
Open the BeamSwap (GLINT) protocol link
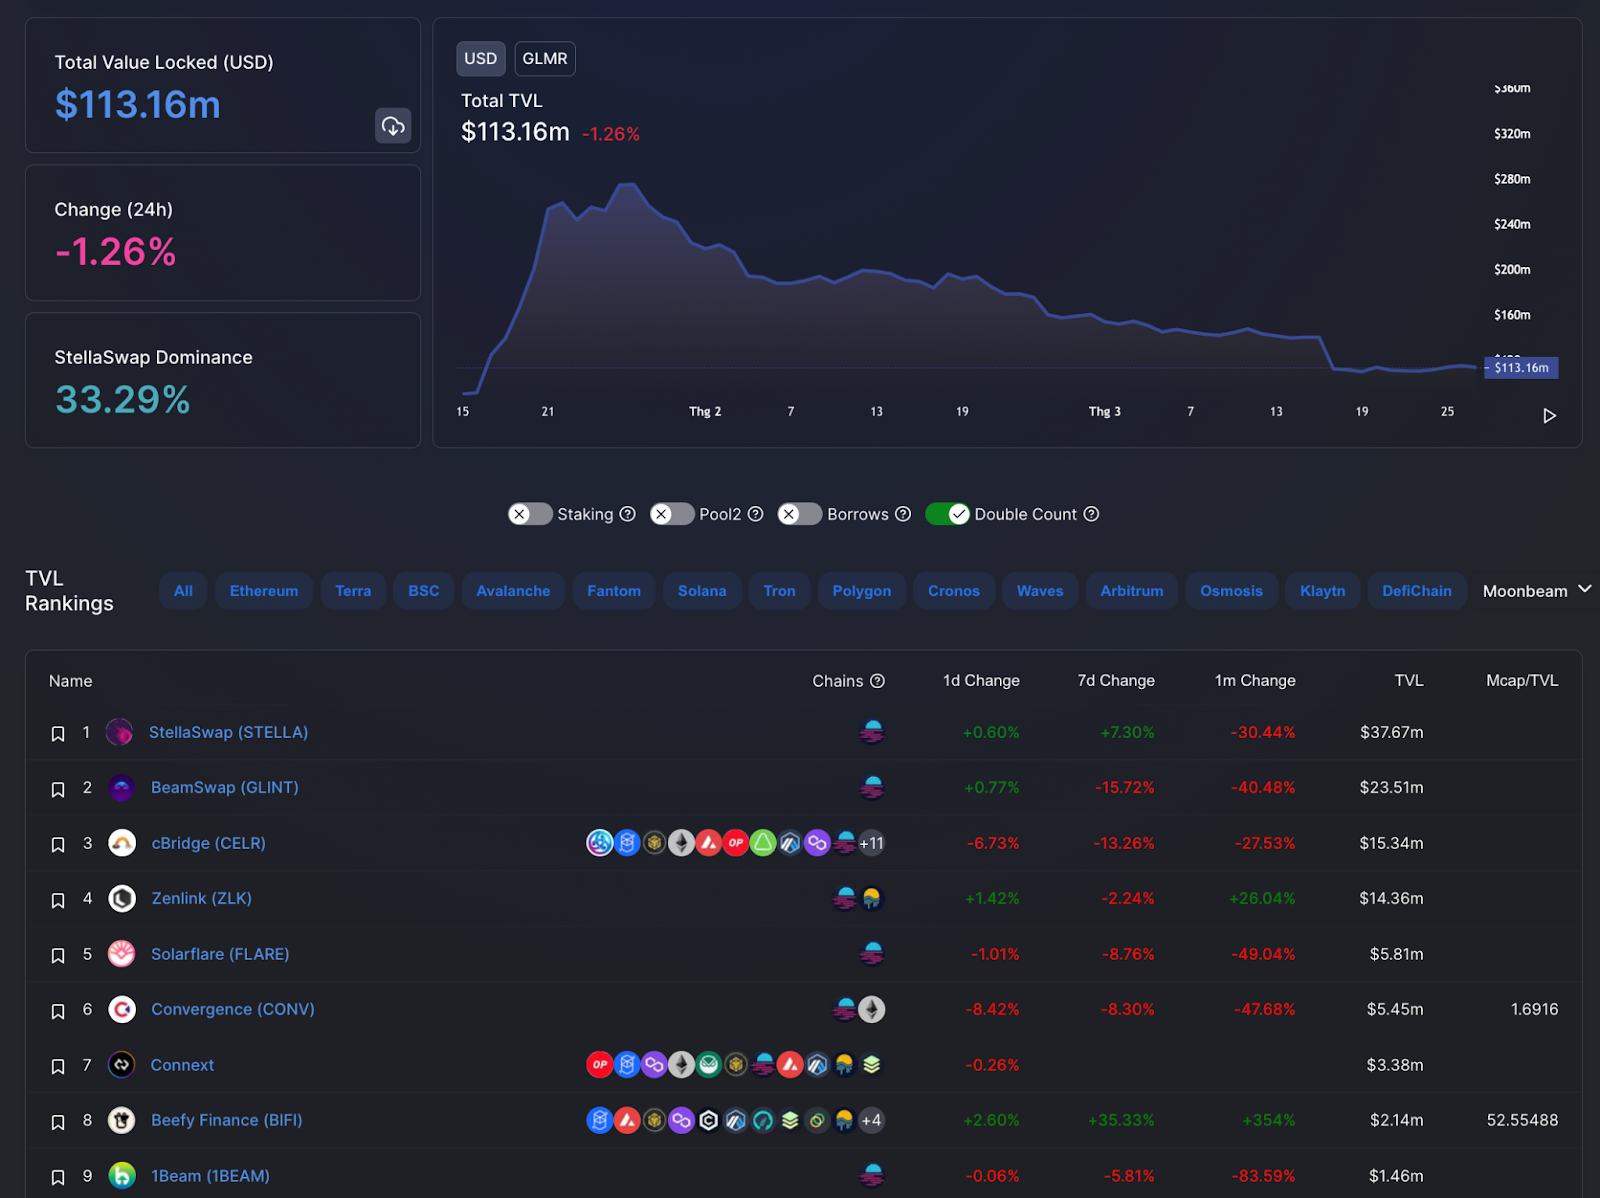coord(225,787)
